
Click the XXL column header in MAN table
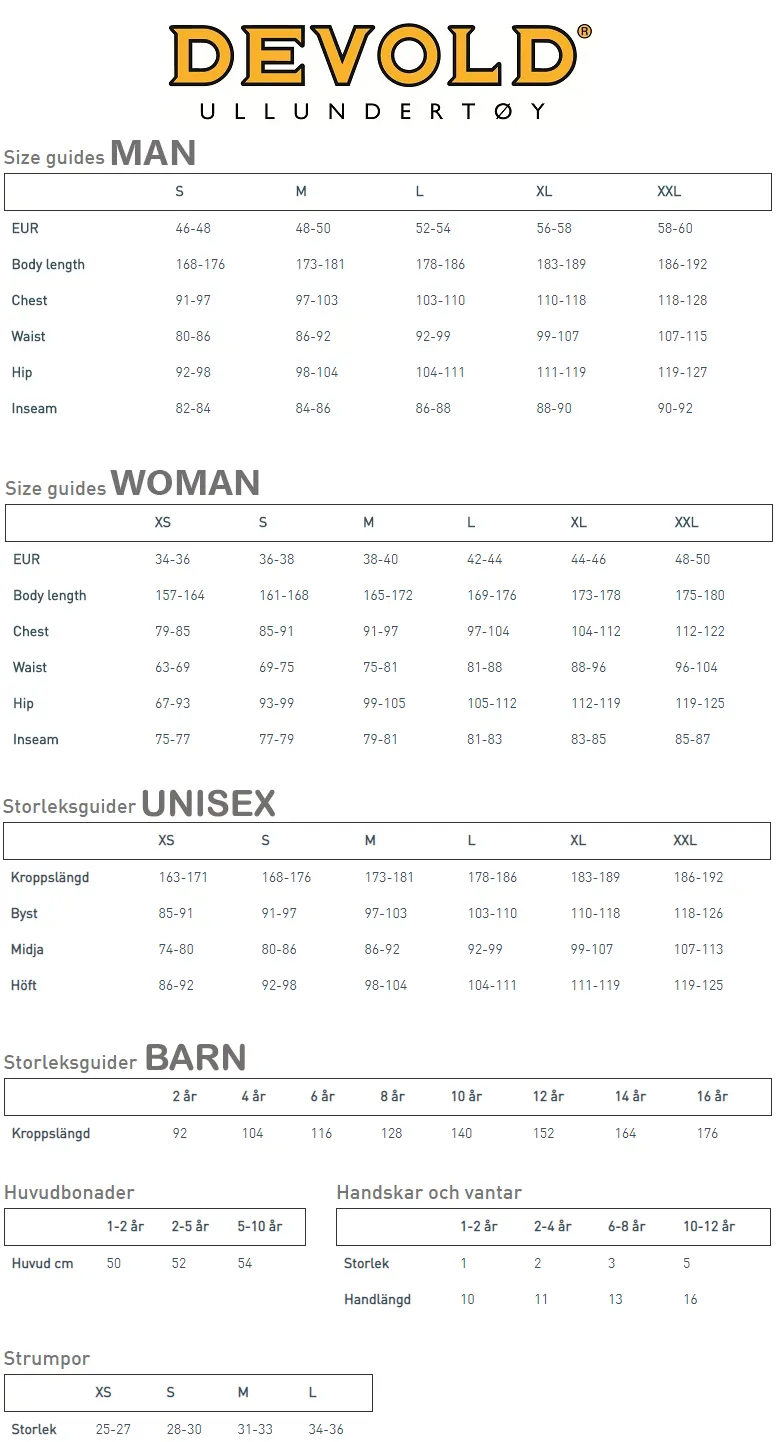tap(669, 191)
